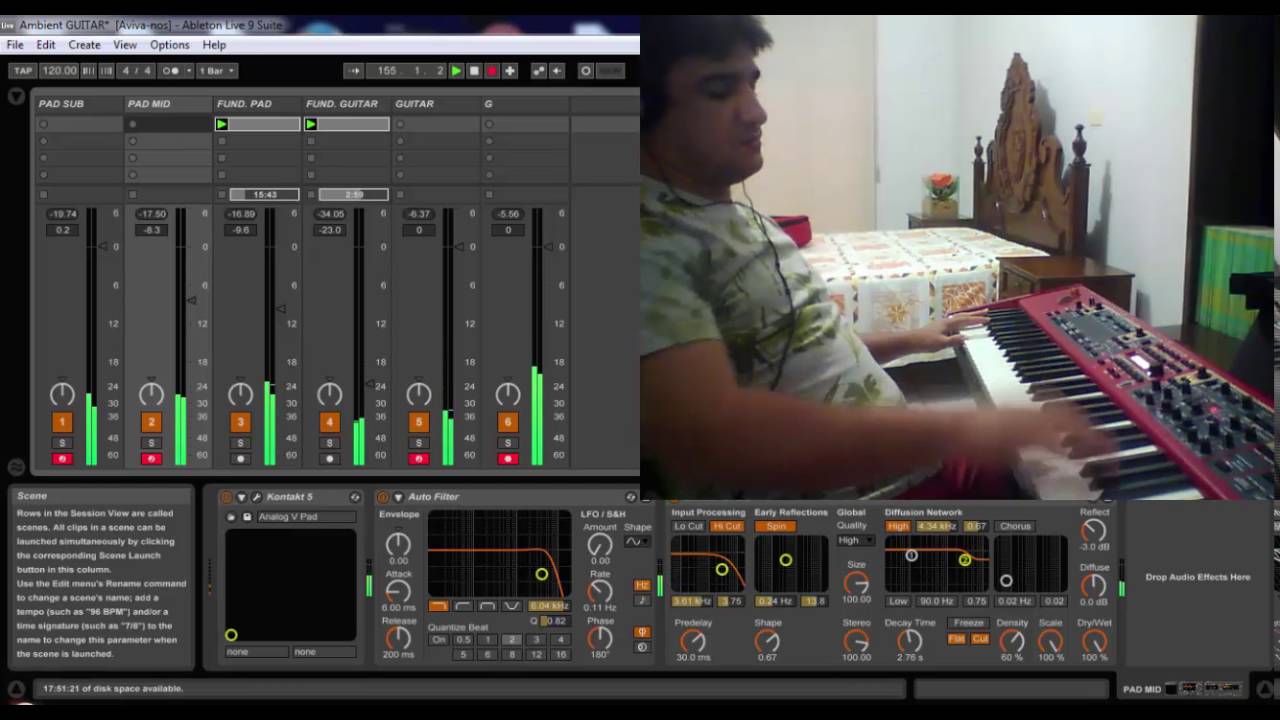Click the session record circle button
Screen dimensions: 1280x720
point(586,71)
